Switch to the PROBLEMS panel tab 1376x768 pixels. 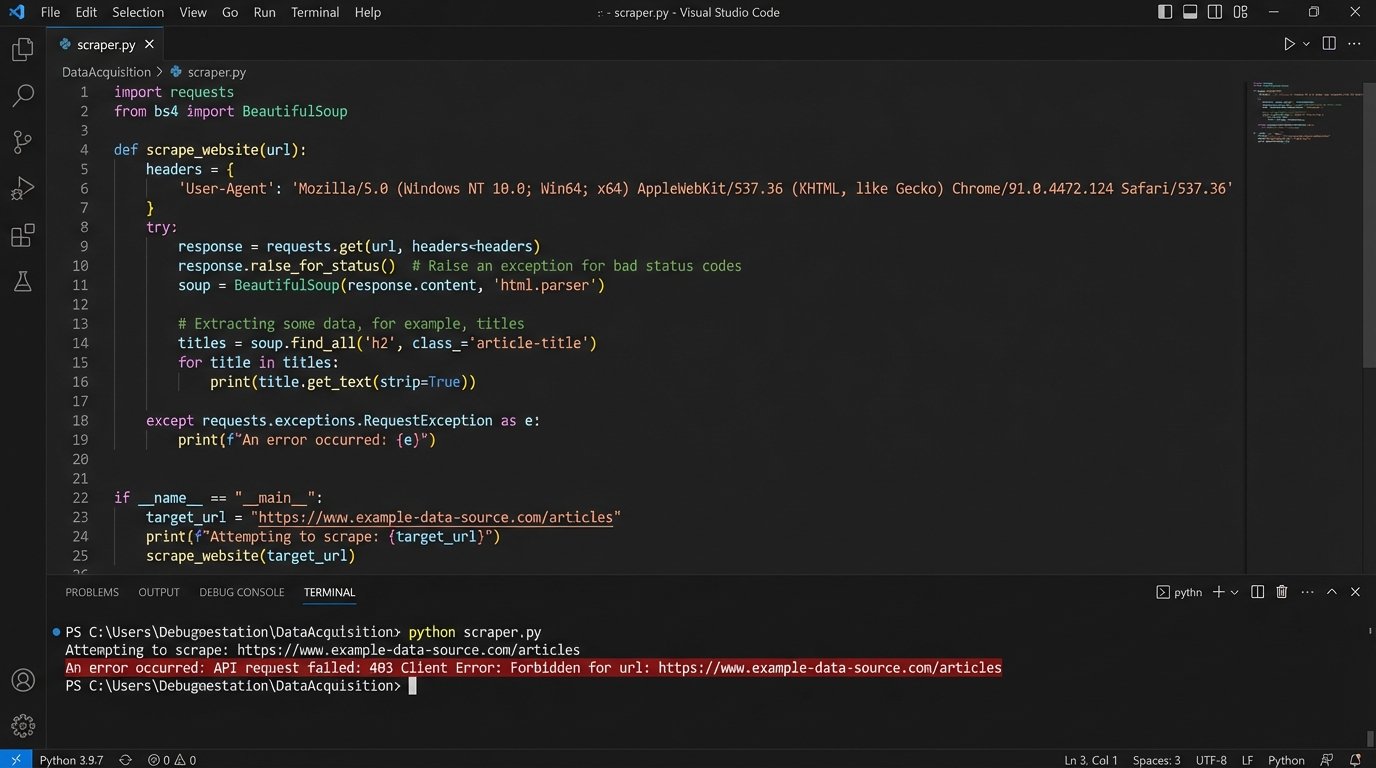pyautogui.click(x=92, y=592)
